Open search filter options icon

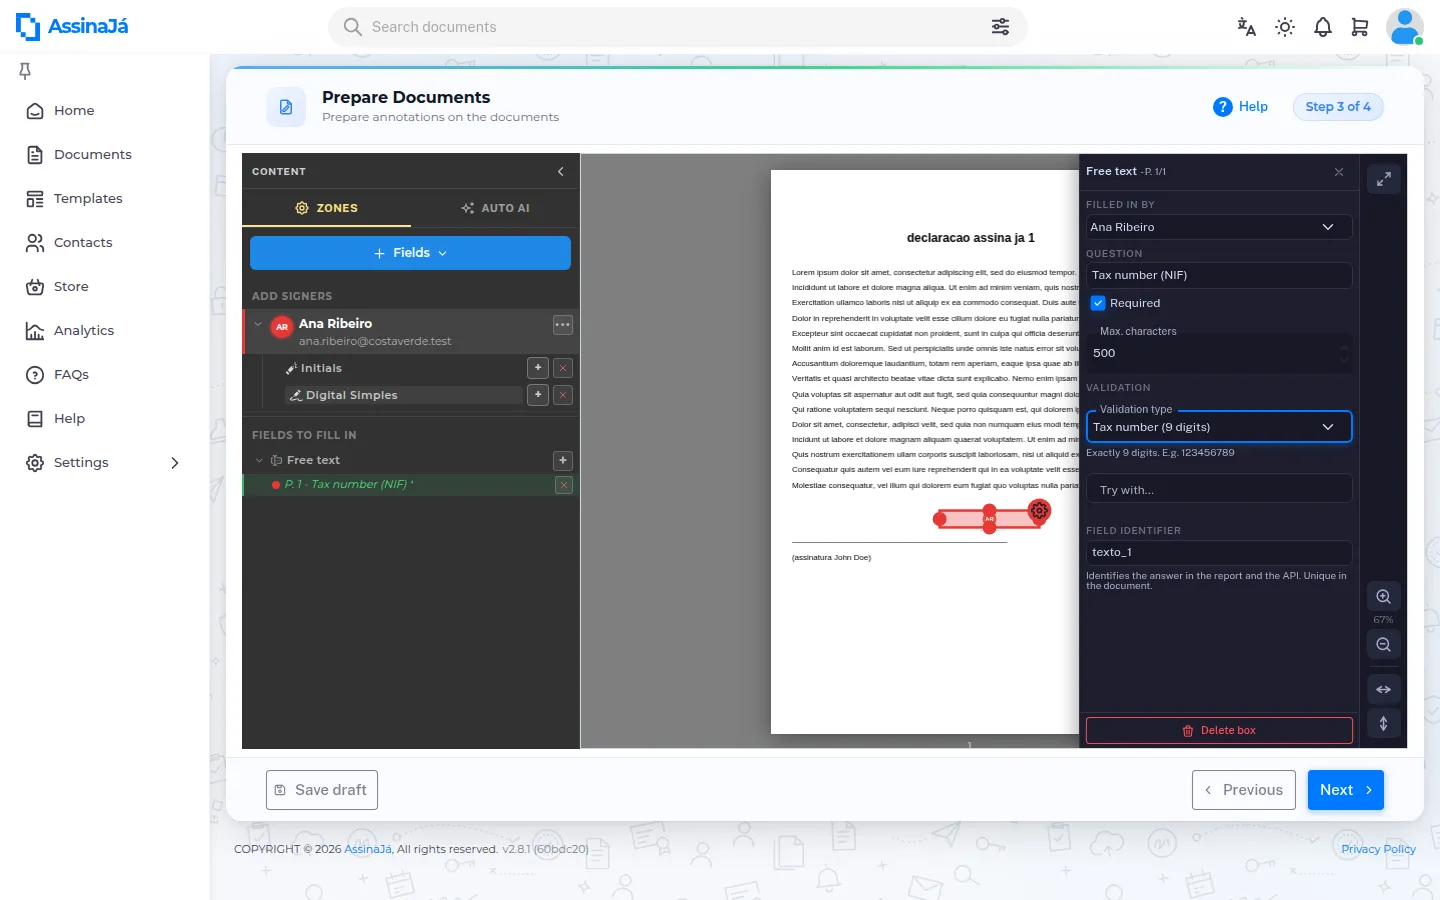pyautogui.click(x=1000, y=27)
